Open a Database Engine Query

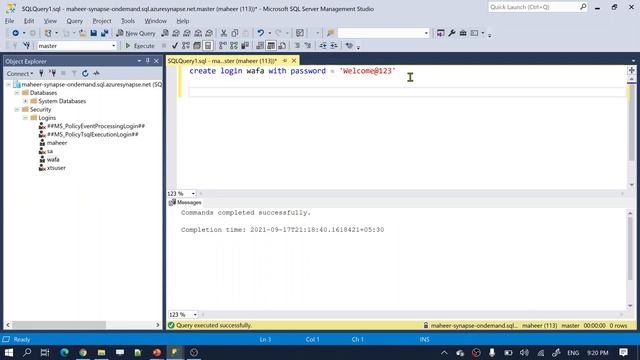tap(165, 33)
